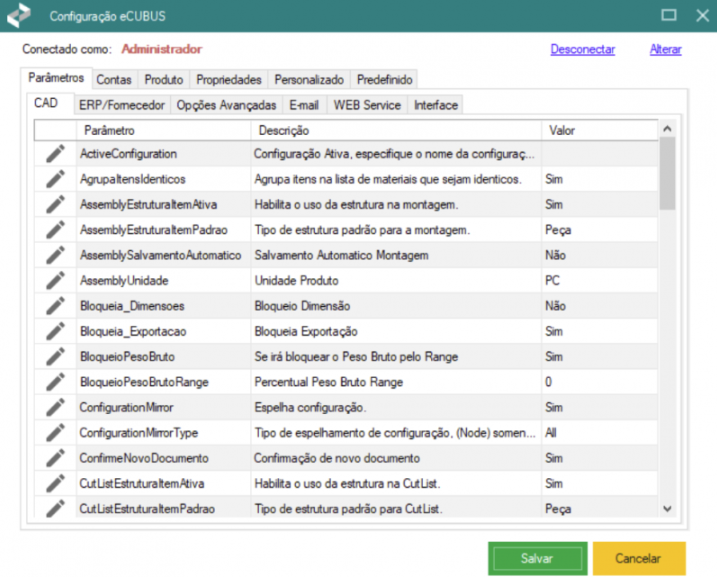717x577 pixels.
Task: Open the WEB Service sub-tab
Action: (x=367, y=105)
